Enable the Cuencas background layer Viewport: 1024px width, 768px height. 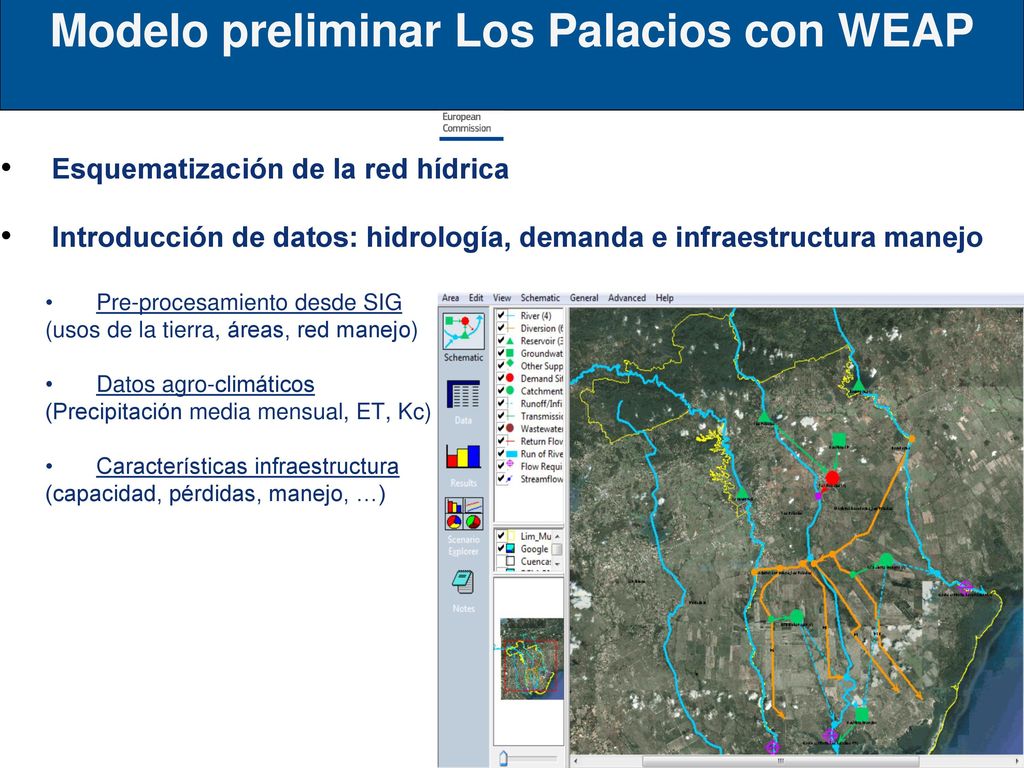(501, 561)
